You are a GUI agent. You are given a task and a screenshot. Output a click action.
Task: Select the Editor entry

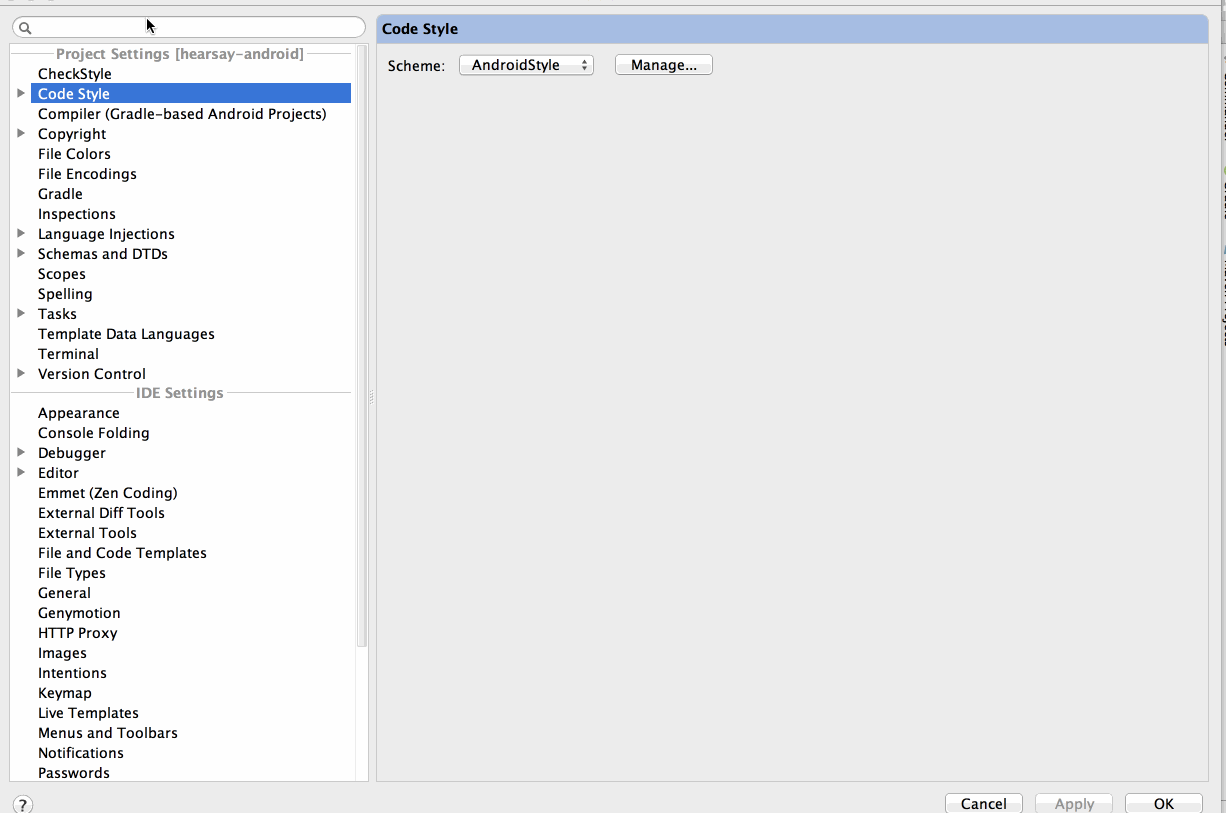pos(58,473)
